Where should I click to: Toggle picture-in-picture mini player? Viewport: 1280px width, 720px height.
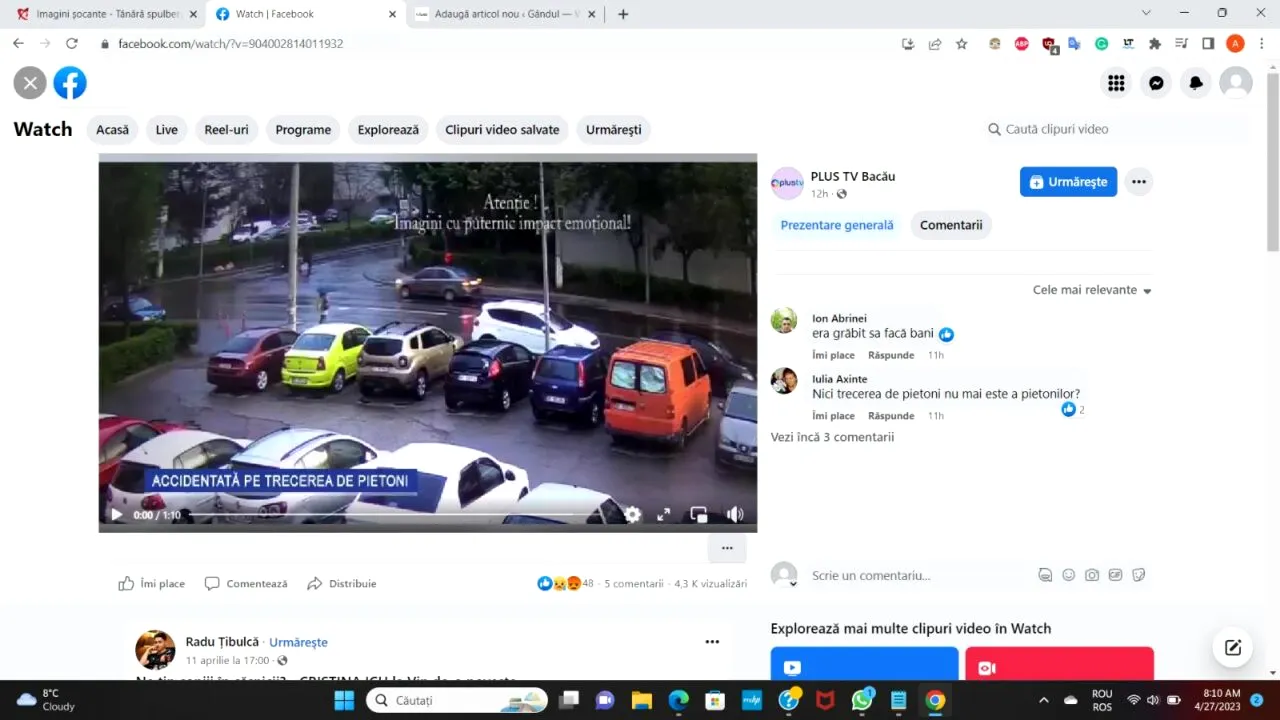699,515
